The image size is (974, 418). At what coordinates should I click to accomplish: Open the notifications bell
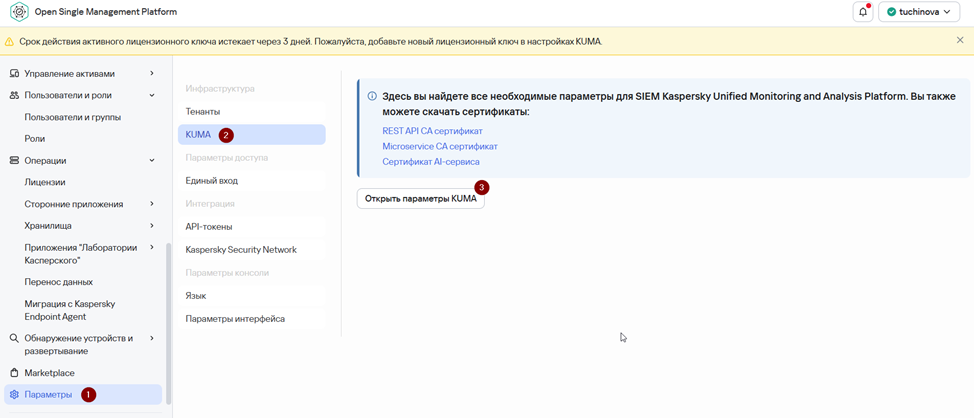863,12
